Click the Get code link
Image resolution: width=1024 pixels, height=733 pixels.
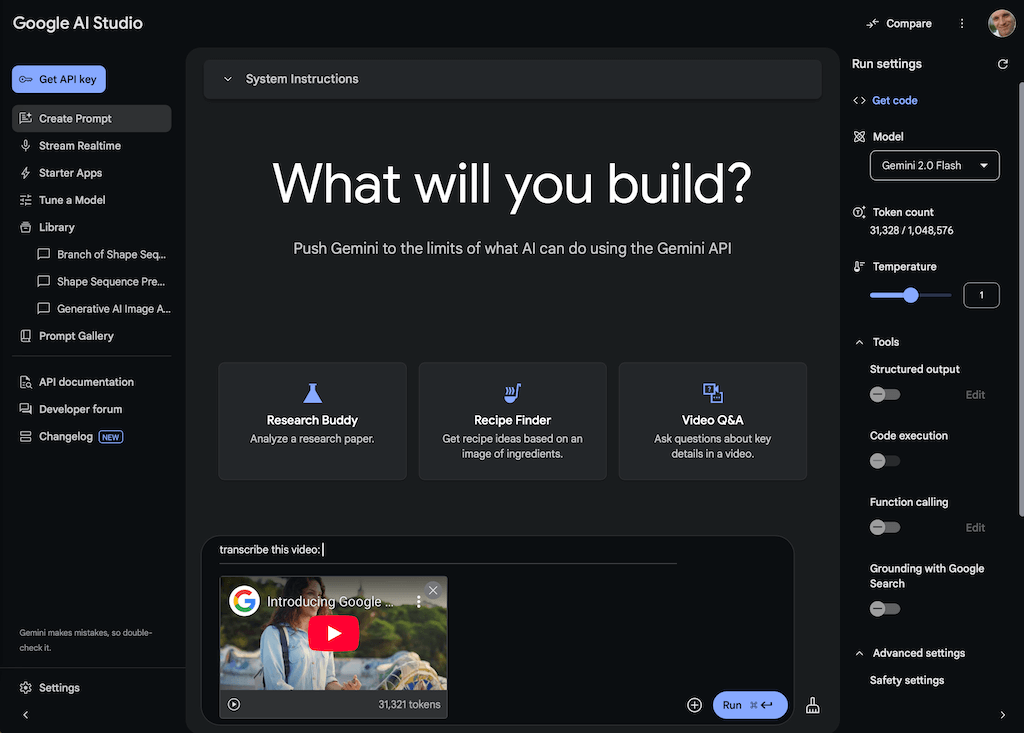(894, 101)
